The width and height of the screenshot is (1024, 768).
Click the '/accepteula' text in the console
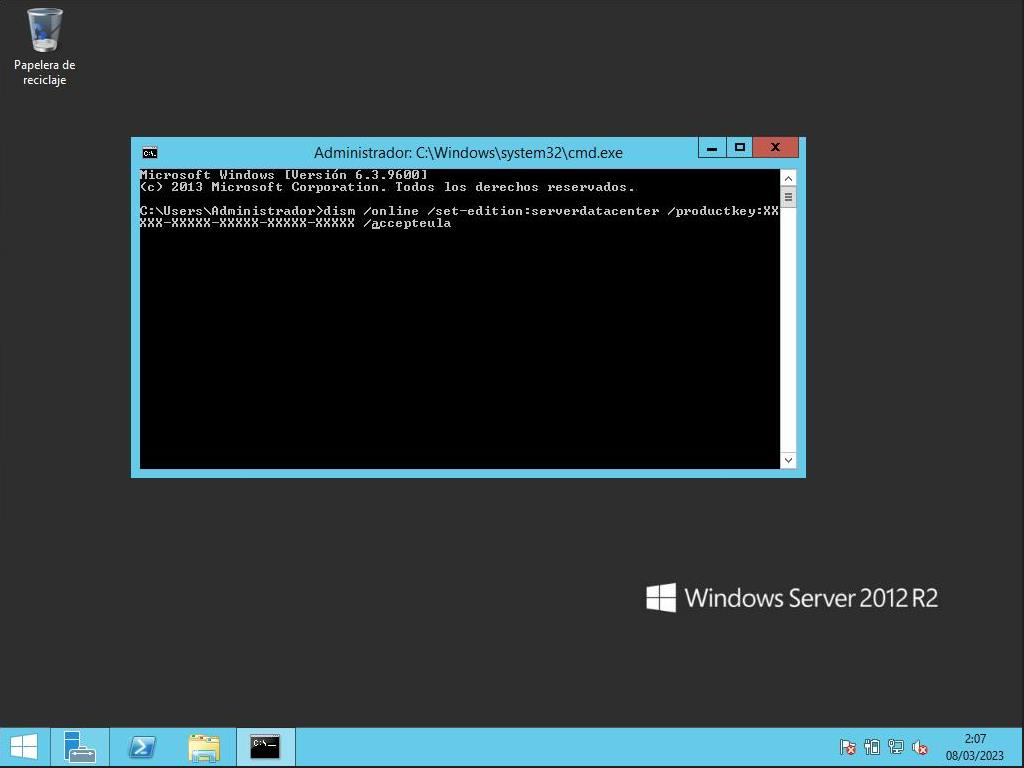[407, 223]
